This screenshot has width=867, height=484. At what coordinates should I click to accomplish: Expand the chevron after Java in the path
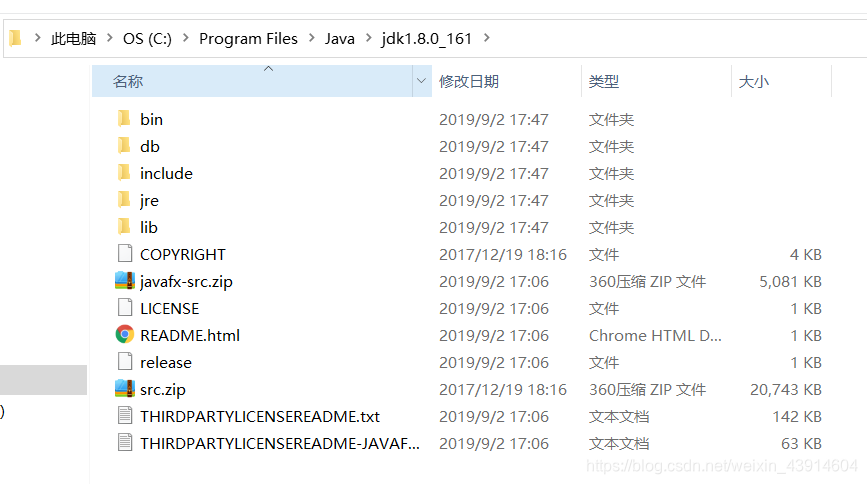tap(368, 38)
